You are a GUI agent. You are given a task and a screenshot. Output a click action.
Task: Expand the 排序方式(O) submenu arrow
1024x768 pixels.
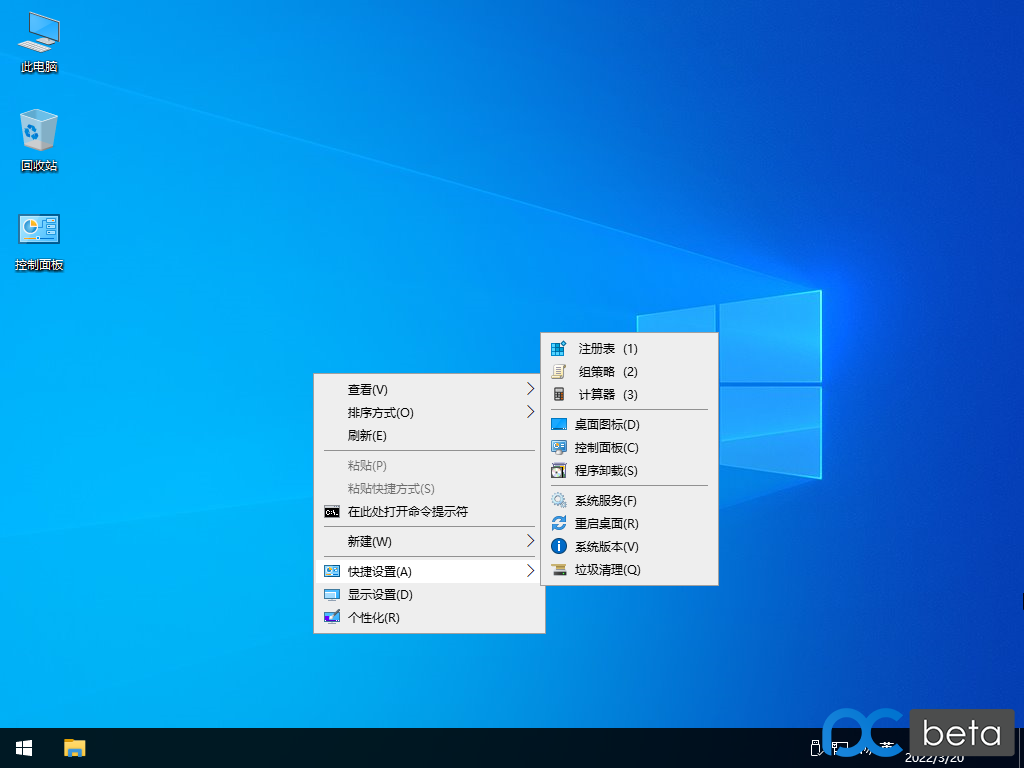click(x=530, y=412)
